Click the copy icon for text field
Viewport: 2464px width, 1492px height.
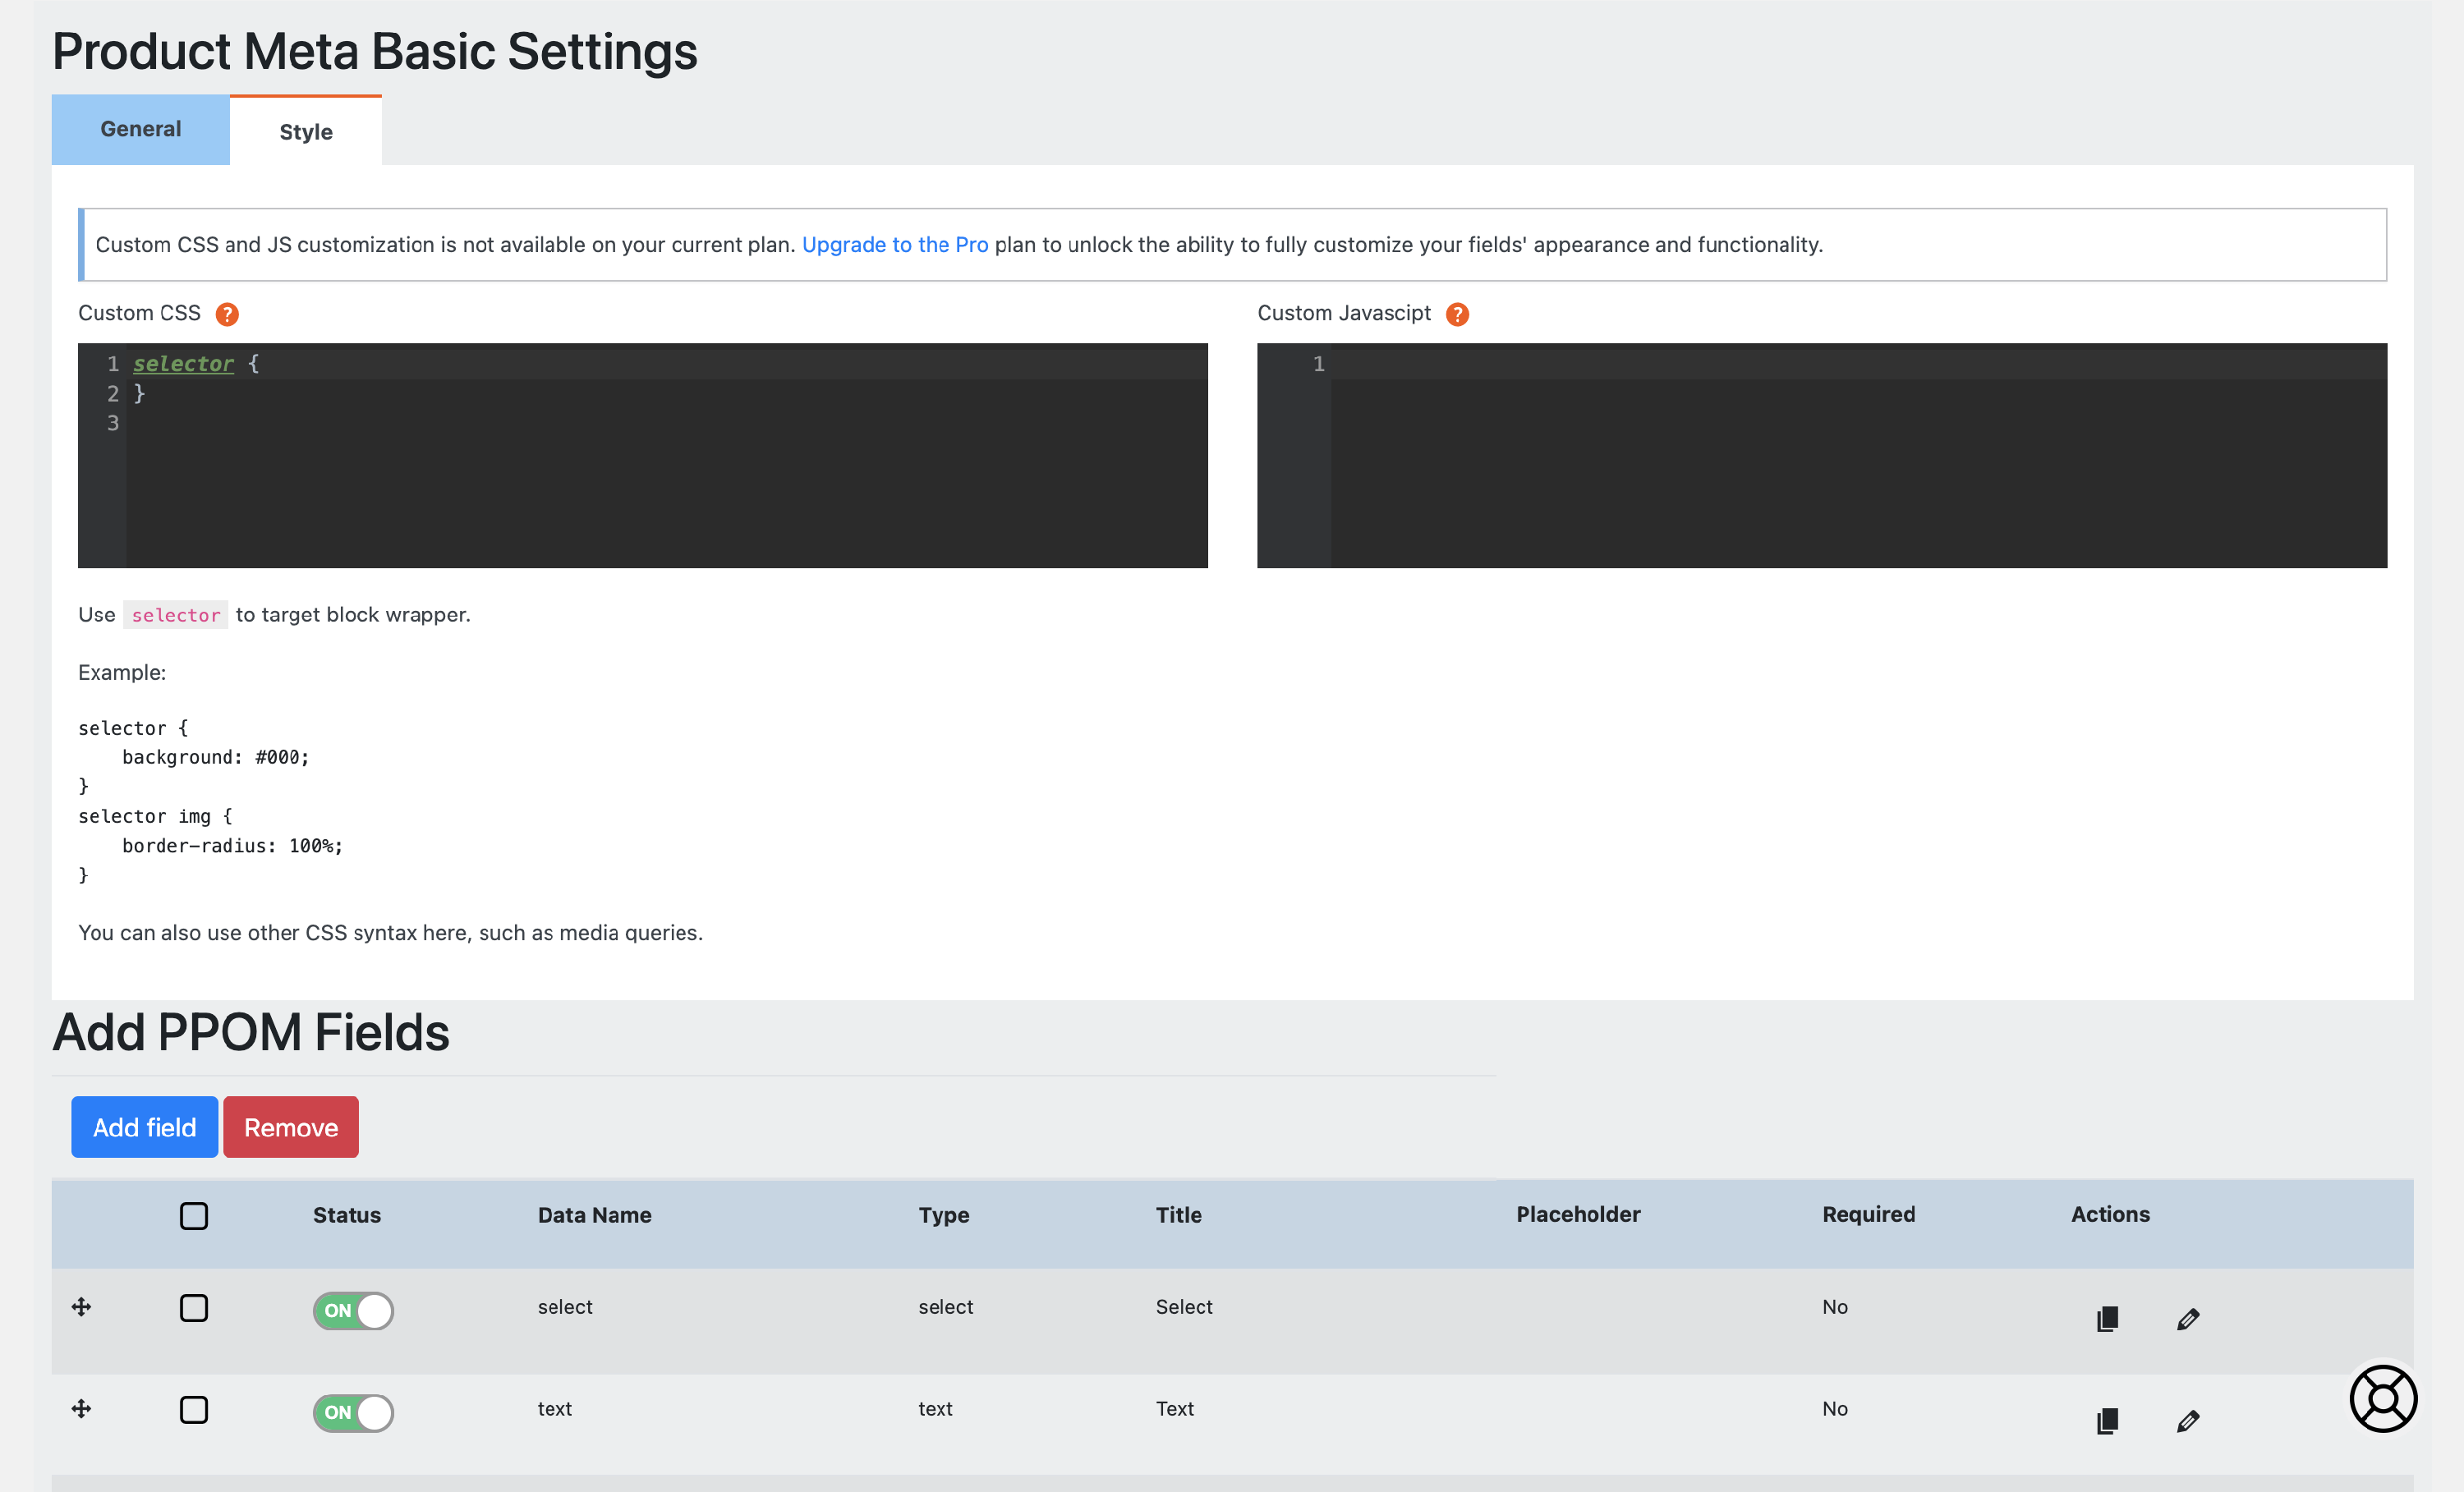coord(2107,1420)
